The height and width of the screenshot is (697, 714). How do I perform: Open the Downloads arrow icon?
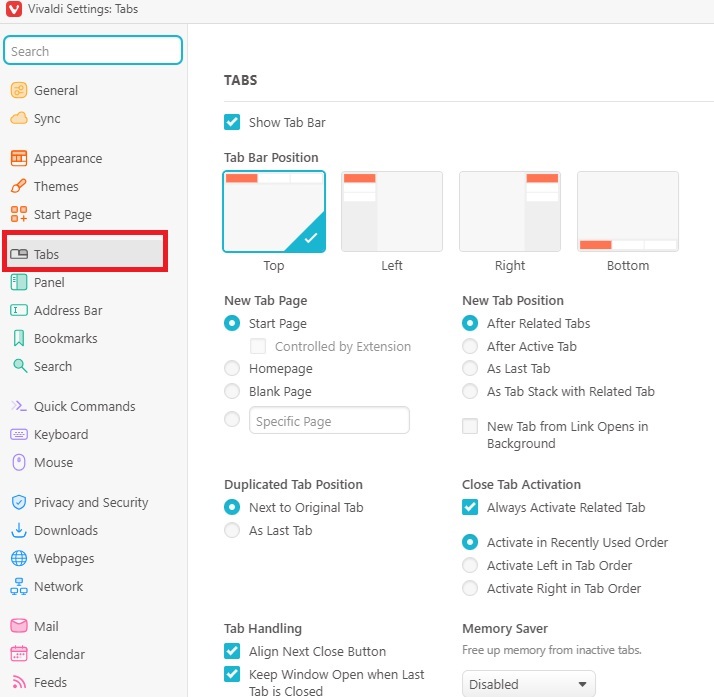tap(19, 530)
